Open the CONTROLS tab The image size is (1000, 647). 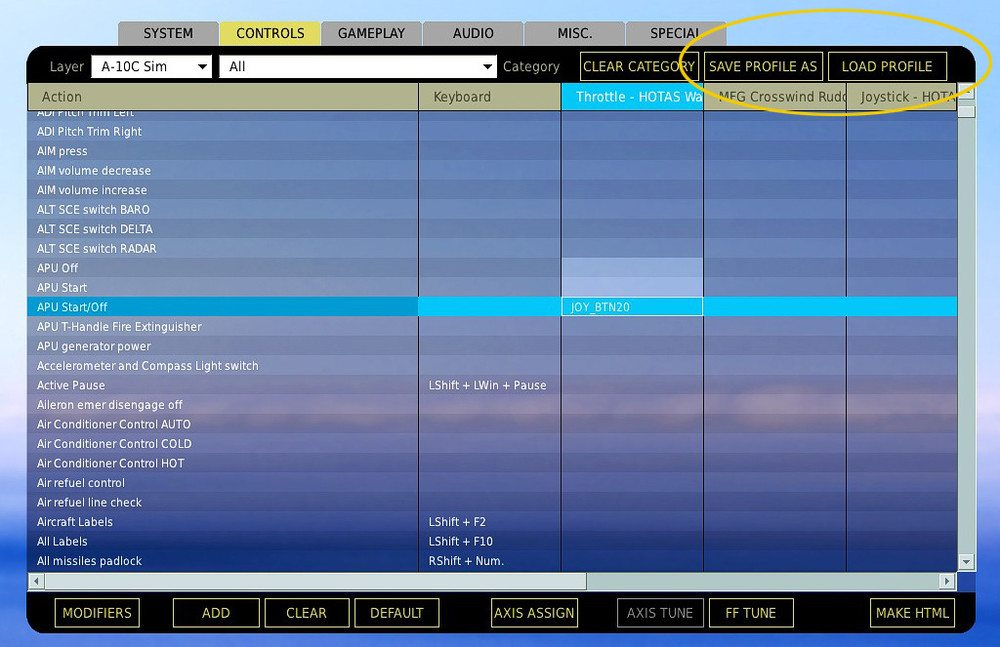270,33
